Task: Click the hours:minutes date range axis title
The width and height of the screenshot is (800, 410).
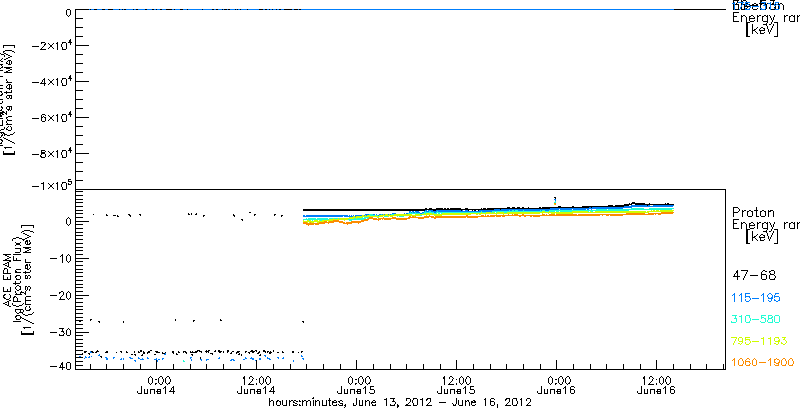Action: 401,403
